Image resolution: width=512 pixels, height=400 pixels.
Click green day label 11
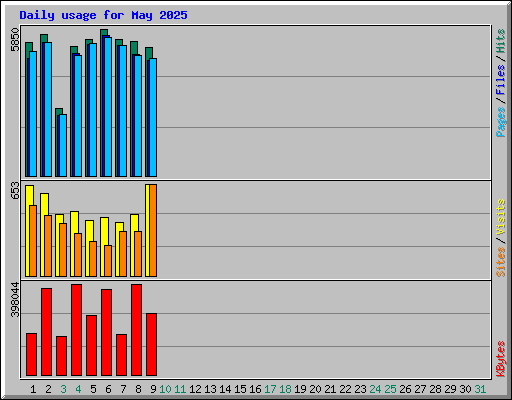point(180,389)
